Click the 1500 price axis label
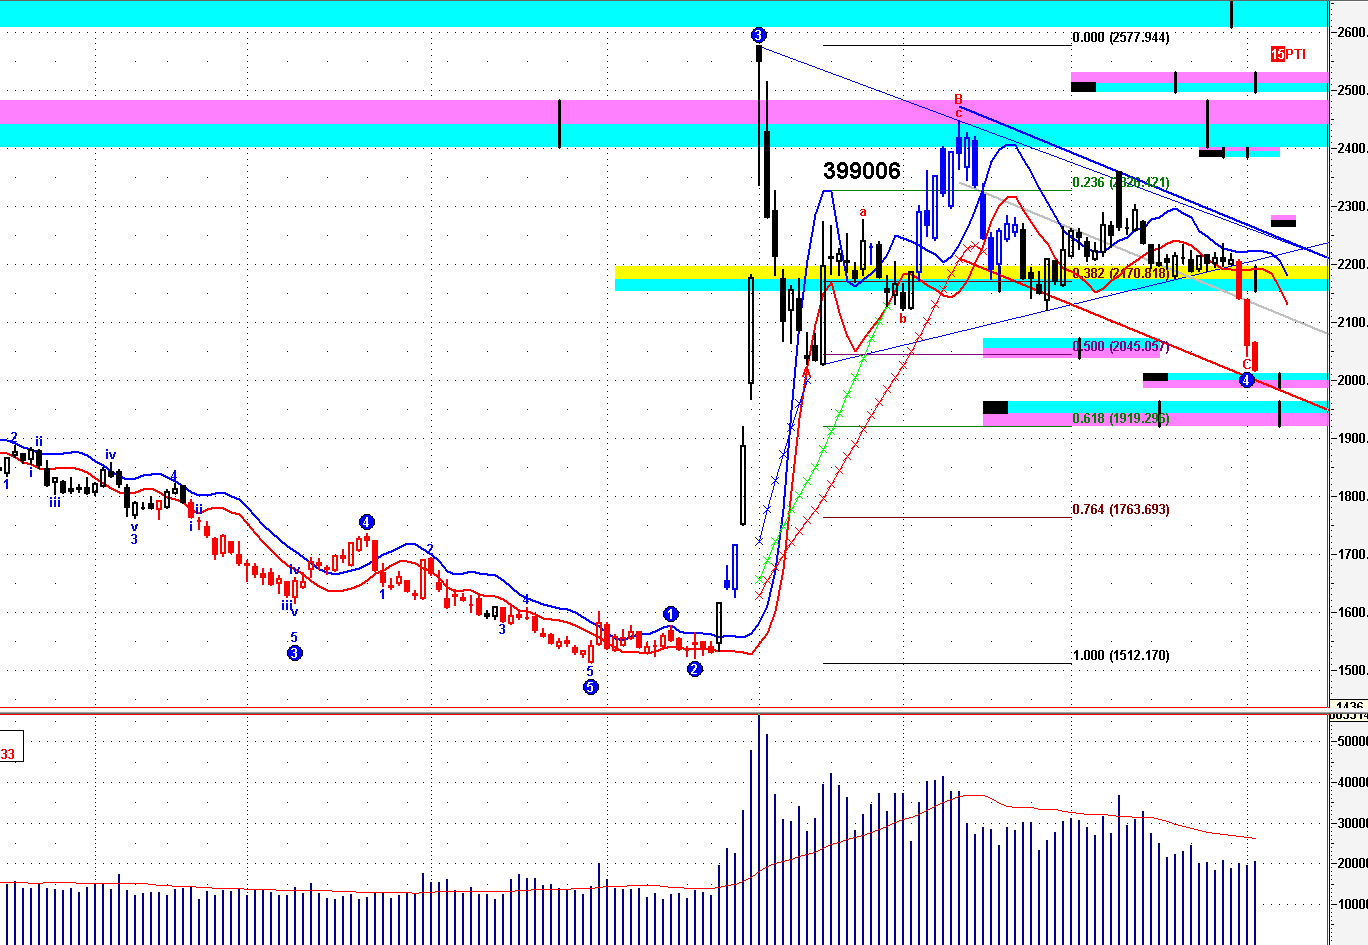The width and height of the screenshot is (1368, 945). (x=1351, y=670)
